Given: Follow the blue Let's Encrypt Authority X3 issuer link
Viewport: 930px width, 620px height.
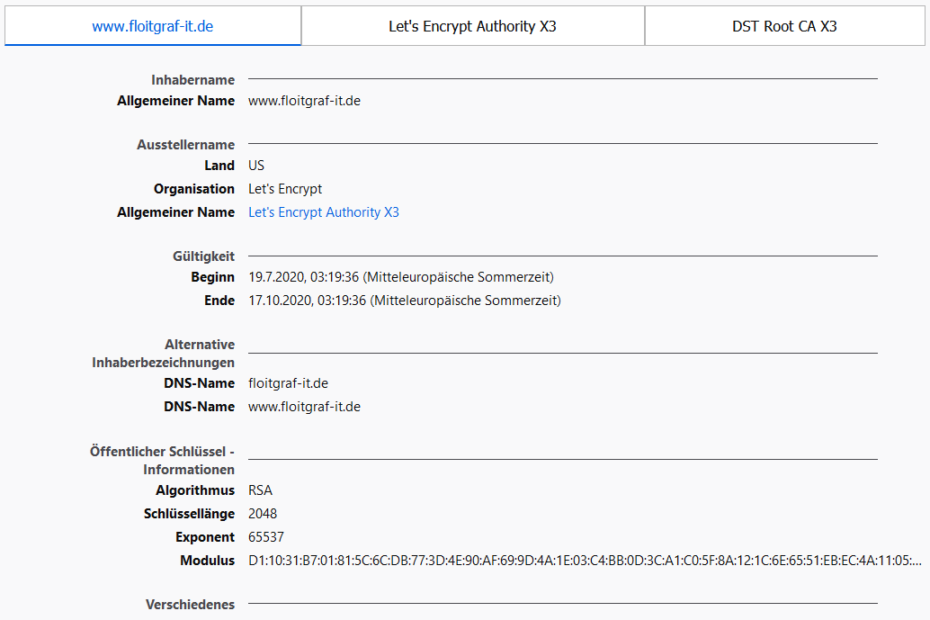Looking at the screenshot, I should click(324, 212).
